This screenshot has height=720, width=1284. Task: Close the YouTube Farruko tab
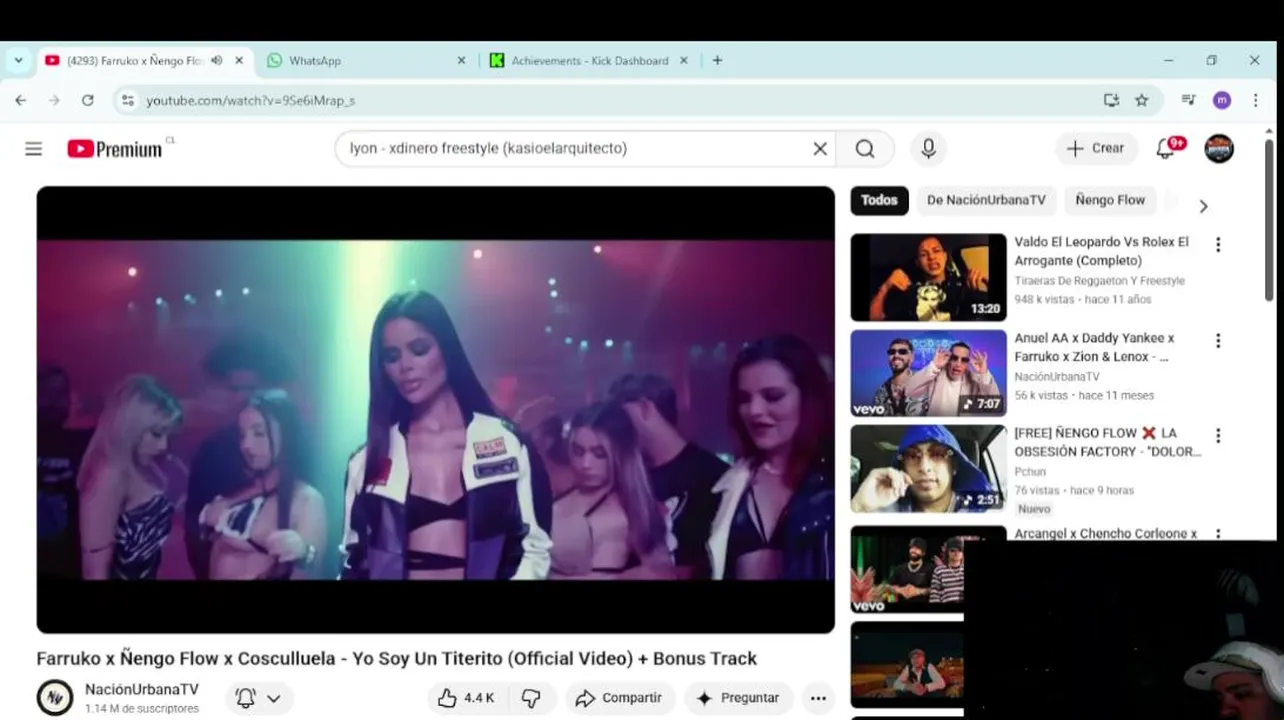tap(239, 60)
